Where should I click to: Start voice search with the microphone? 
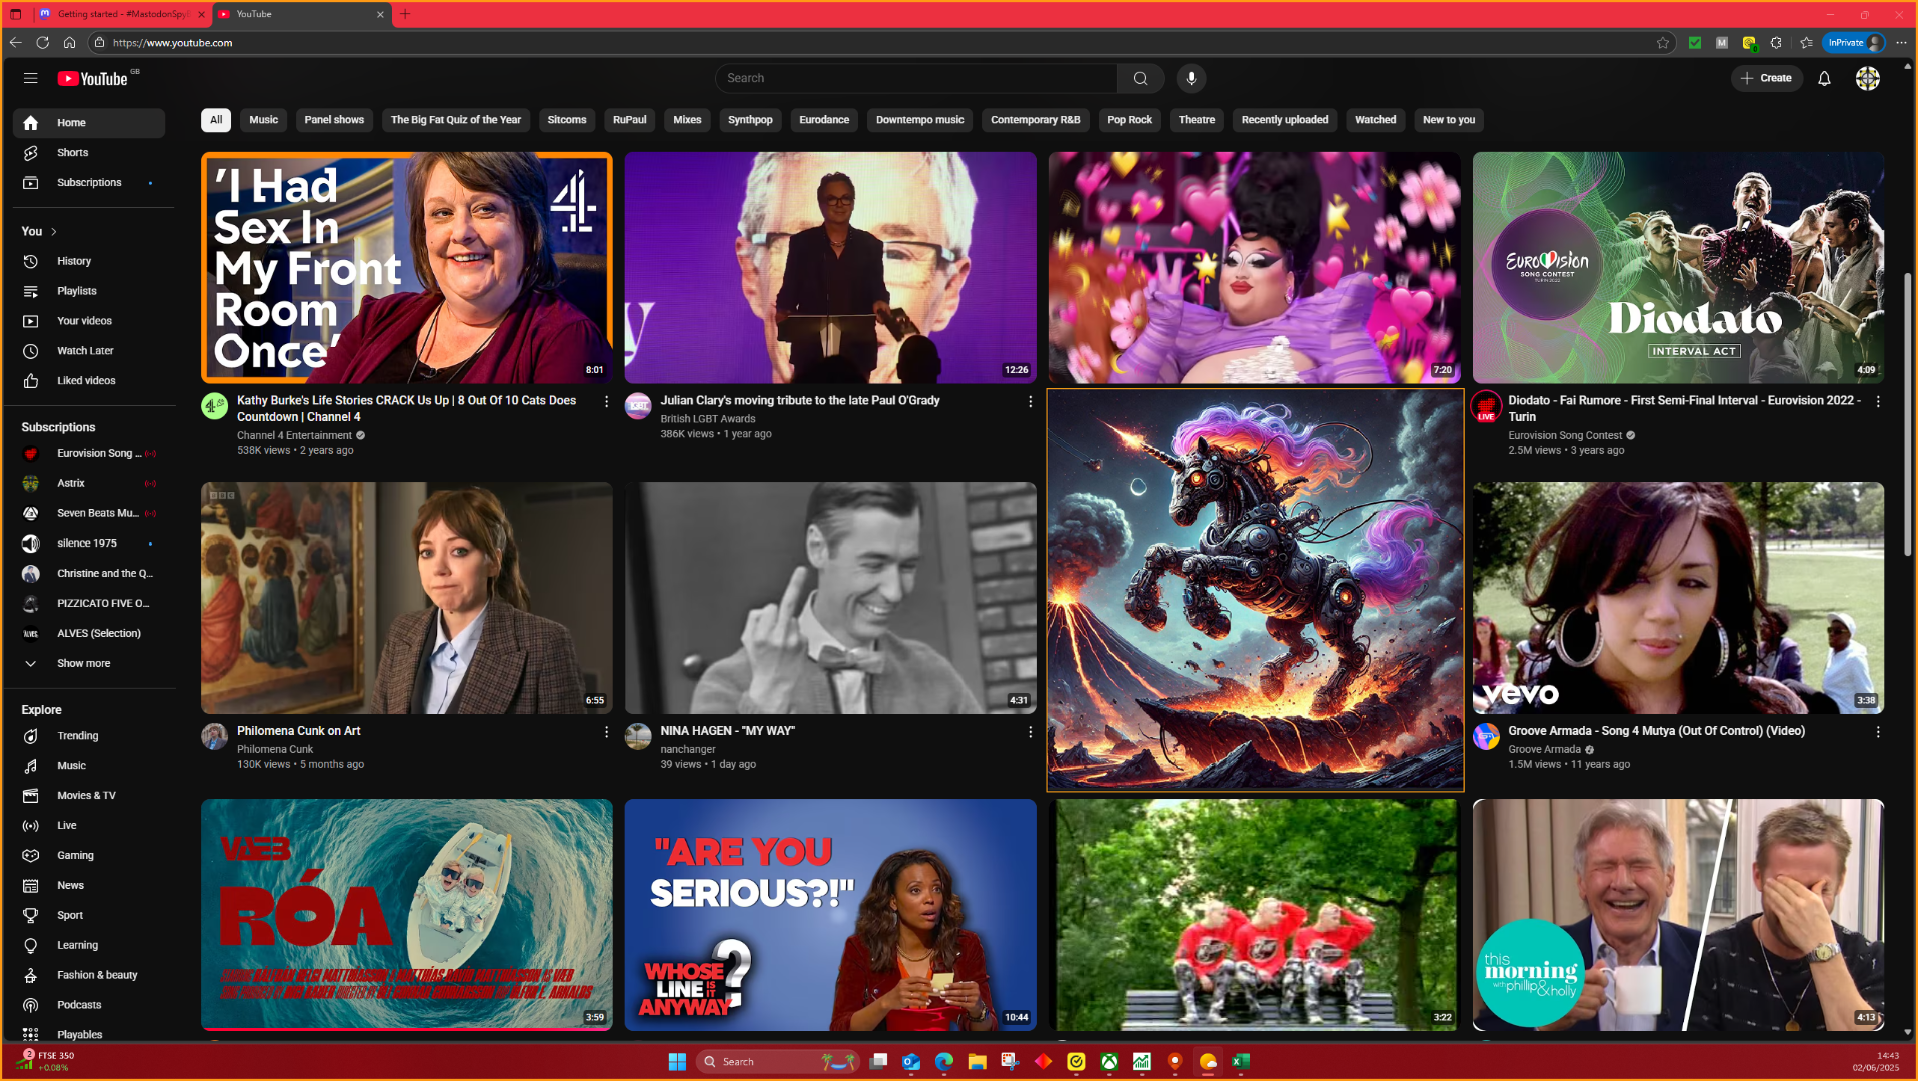tap(1191, 78)
